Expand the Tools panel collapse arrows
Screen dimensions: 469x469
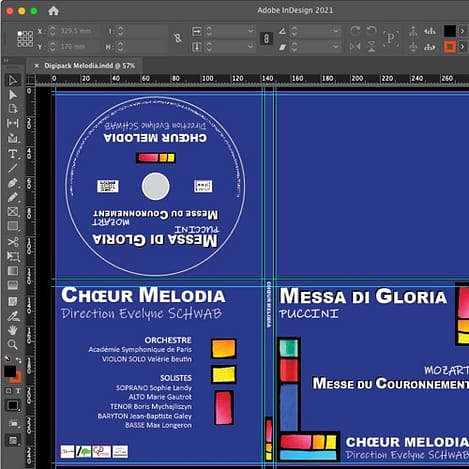[6, 61]
